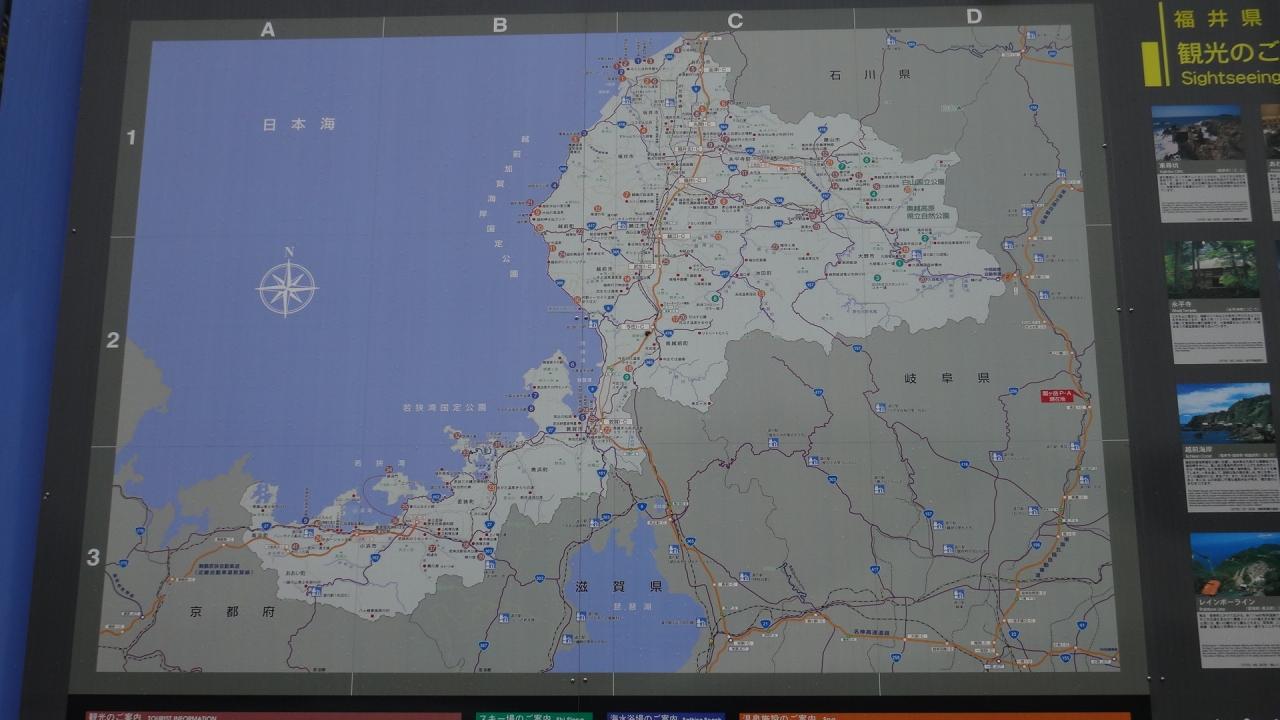This screenshot has height=720, width=1280.
Task: Open the forest temple photo thumbnail
Action: tap(1210, 268)
